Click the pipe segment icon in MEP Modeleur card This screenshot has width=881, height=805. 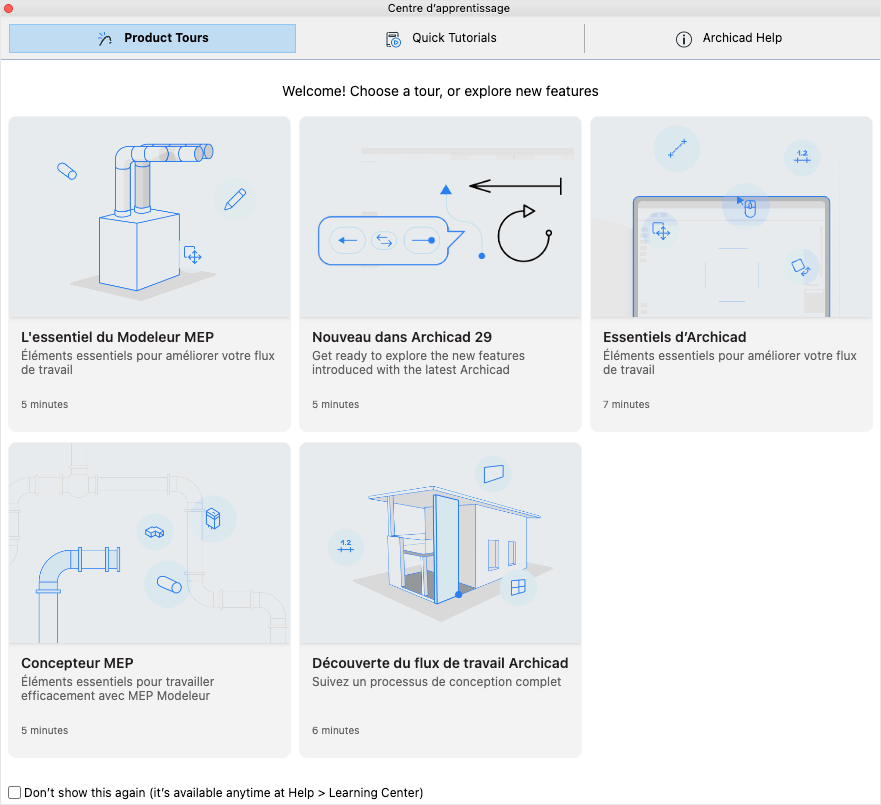click(x=67, y=171)
